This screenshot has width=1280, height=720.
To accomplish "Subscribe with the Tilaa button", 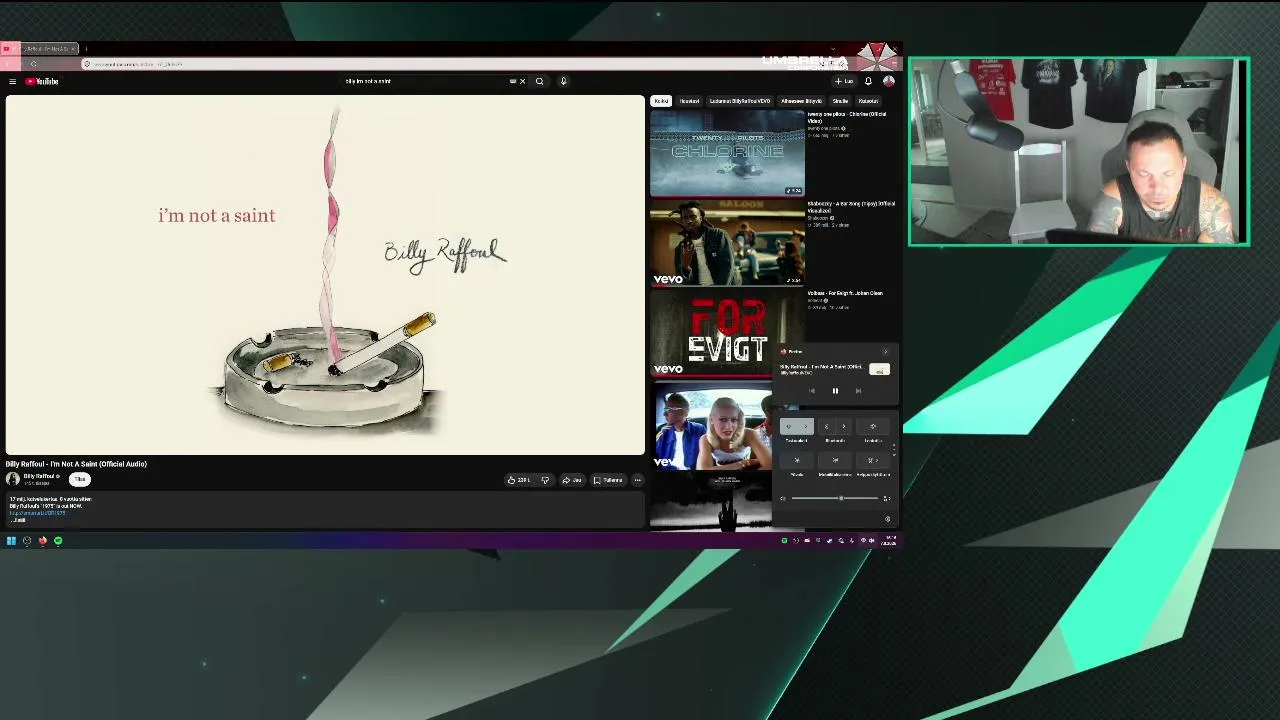I will (80, 479).
